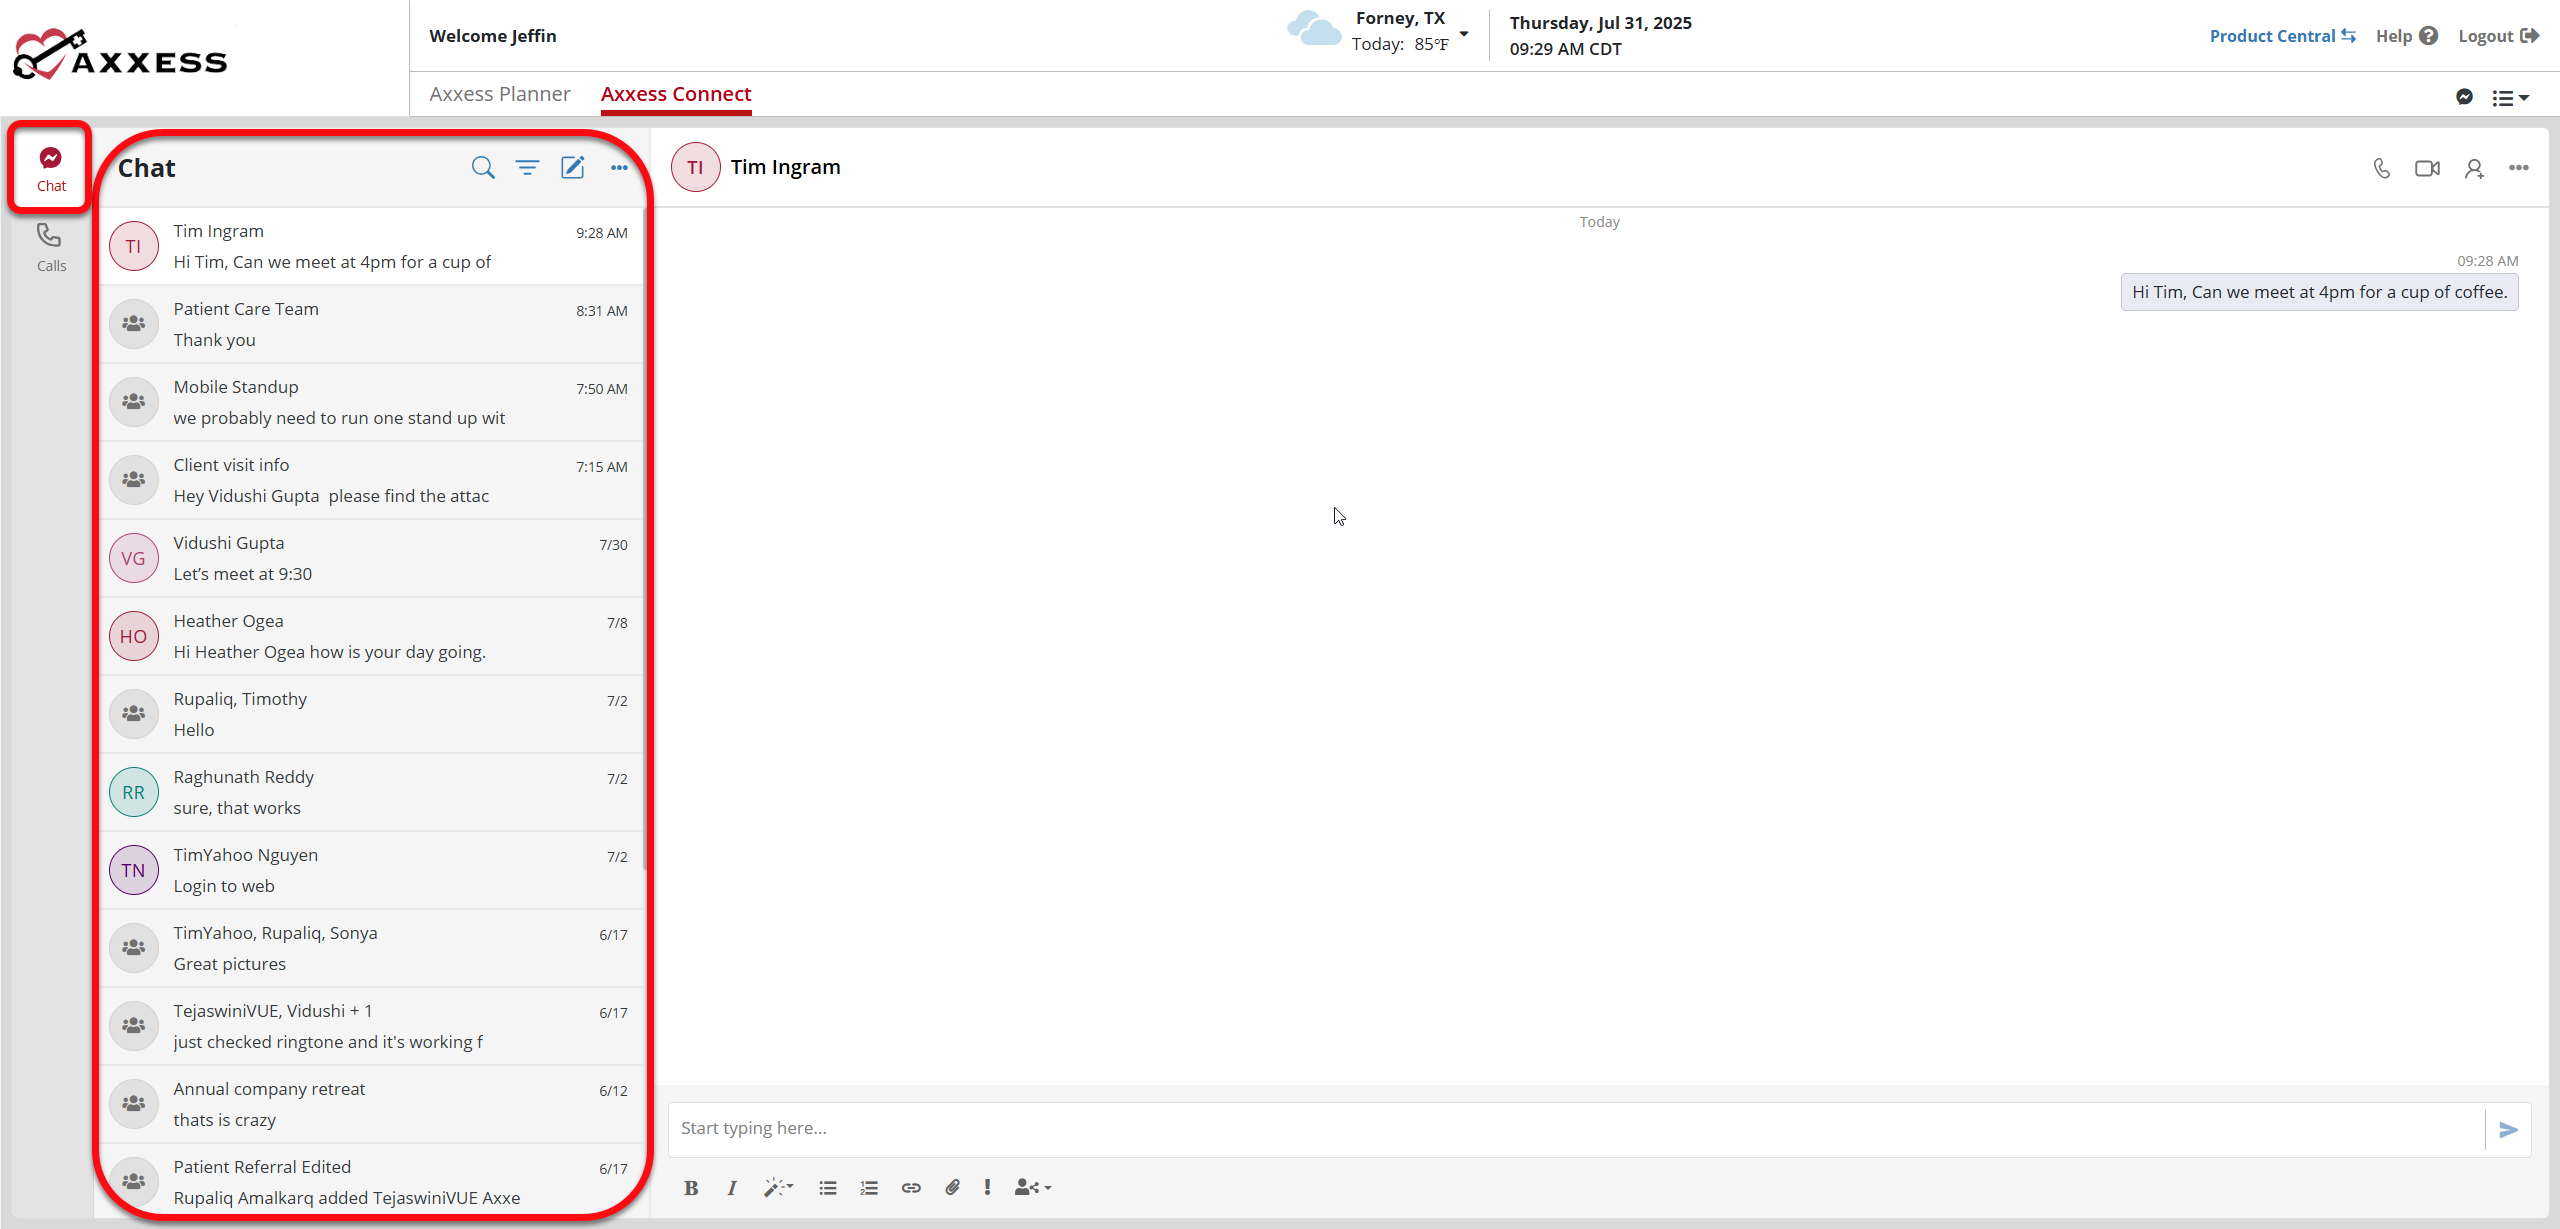Open the chat list filter icon

coord(527,167)
